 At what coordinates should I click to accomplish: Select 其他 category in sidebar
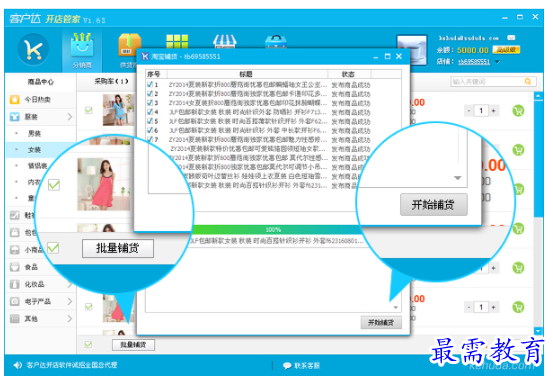point(31,319)
